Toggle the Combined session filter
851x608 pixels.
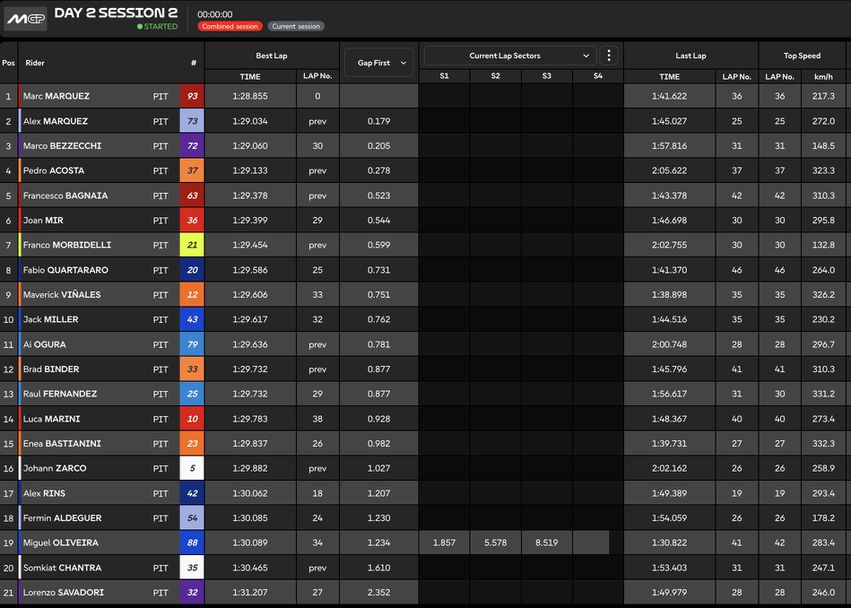pos(230,27)
